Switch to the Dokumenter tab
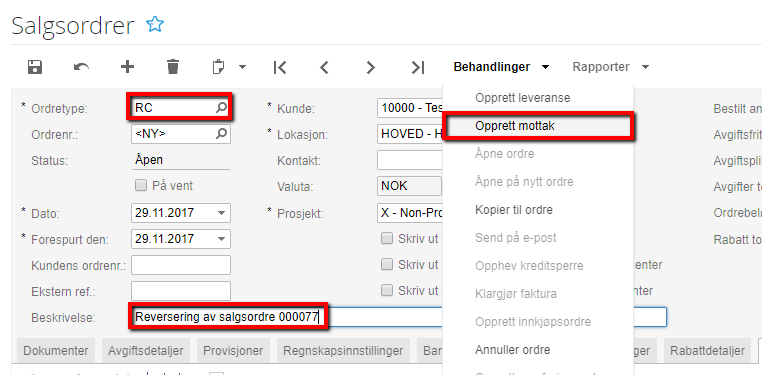Screen dimensions: 762x375 pyautogui.click(x=56, y=351)
